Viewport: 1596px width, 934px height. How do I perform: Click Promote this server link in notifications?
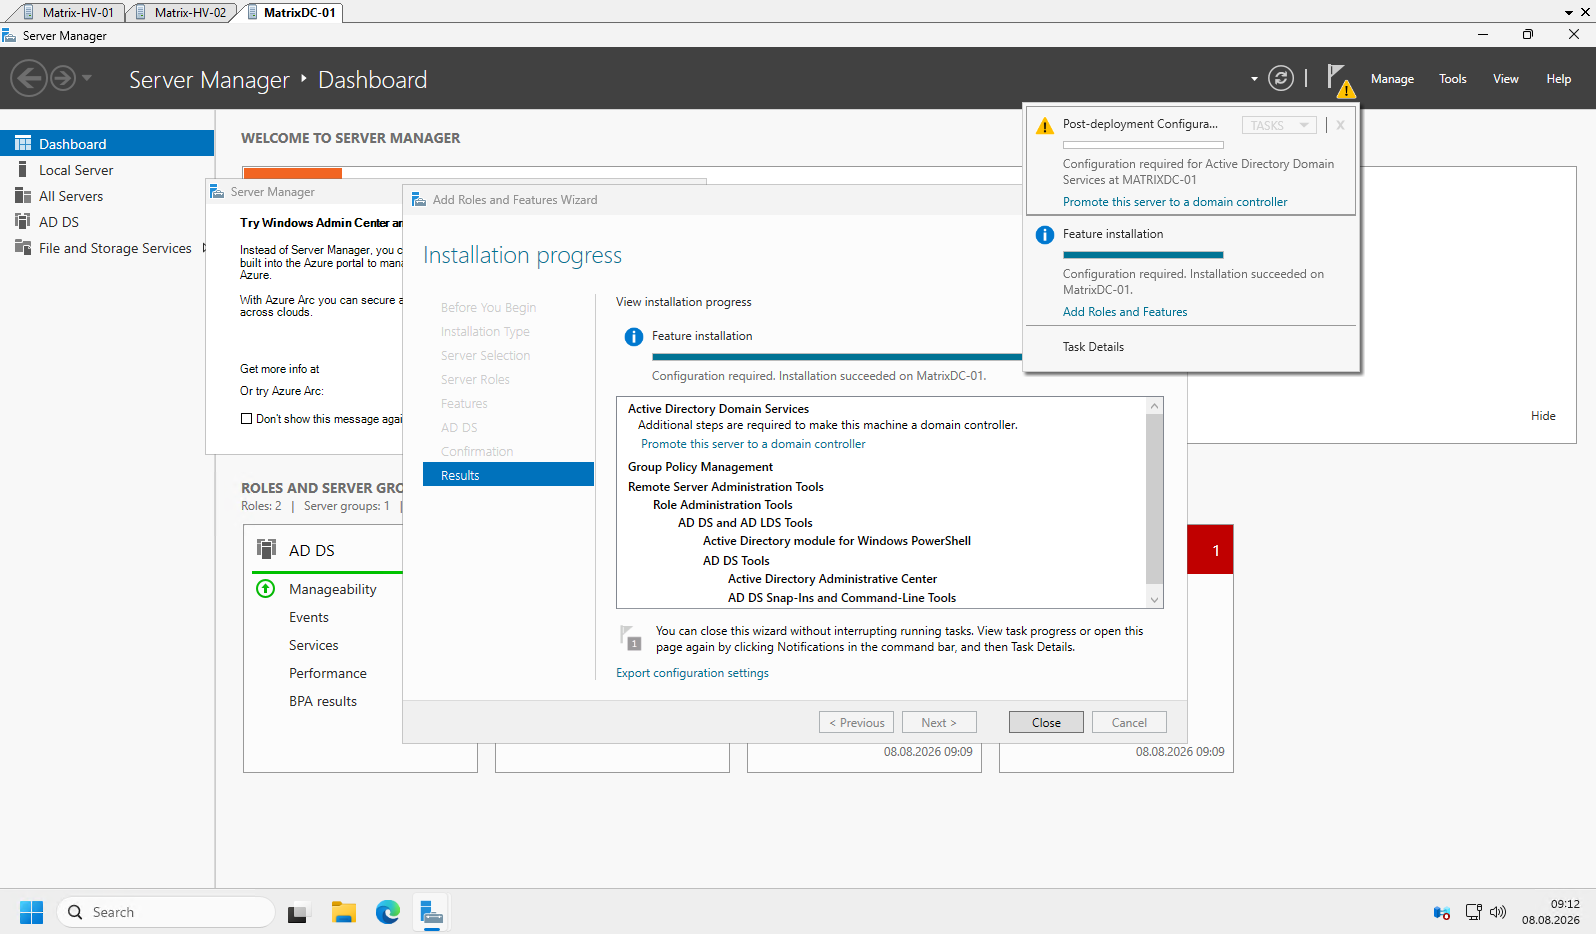[x=1175, y=202]
